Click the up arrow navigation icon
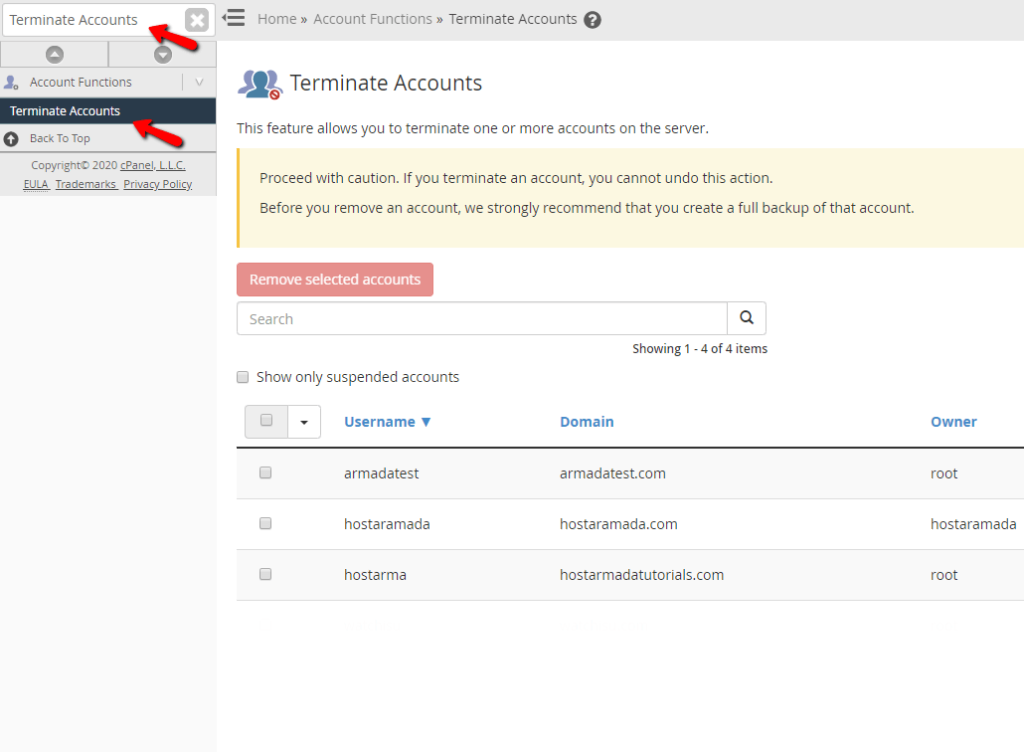The height and width of the screenshot is (752, 1024). [x=54, y=54]
